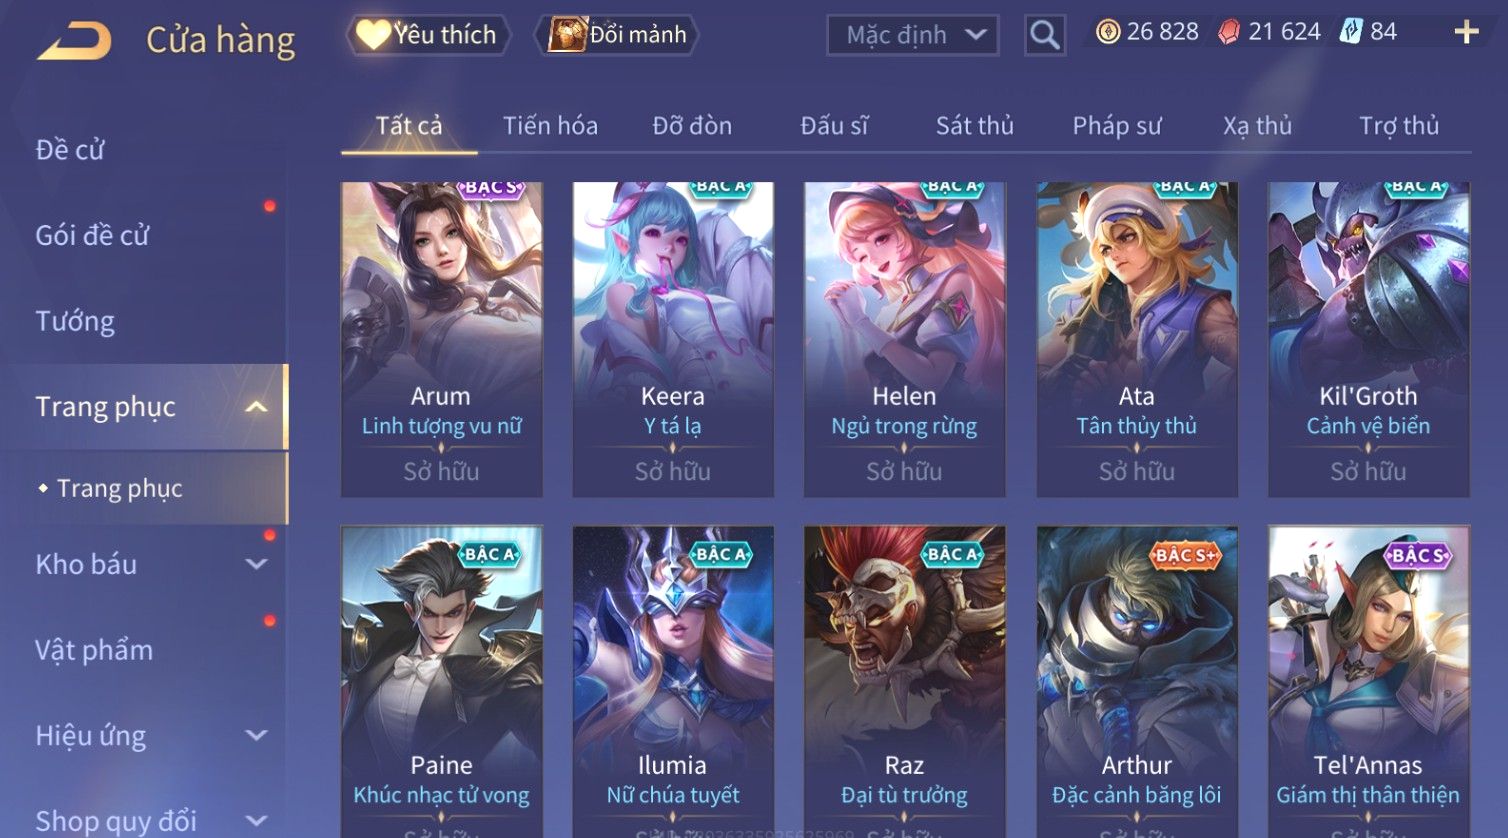Tap the blue voucher currency icon
1508x838 pixels.
[1351, 32]
